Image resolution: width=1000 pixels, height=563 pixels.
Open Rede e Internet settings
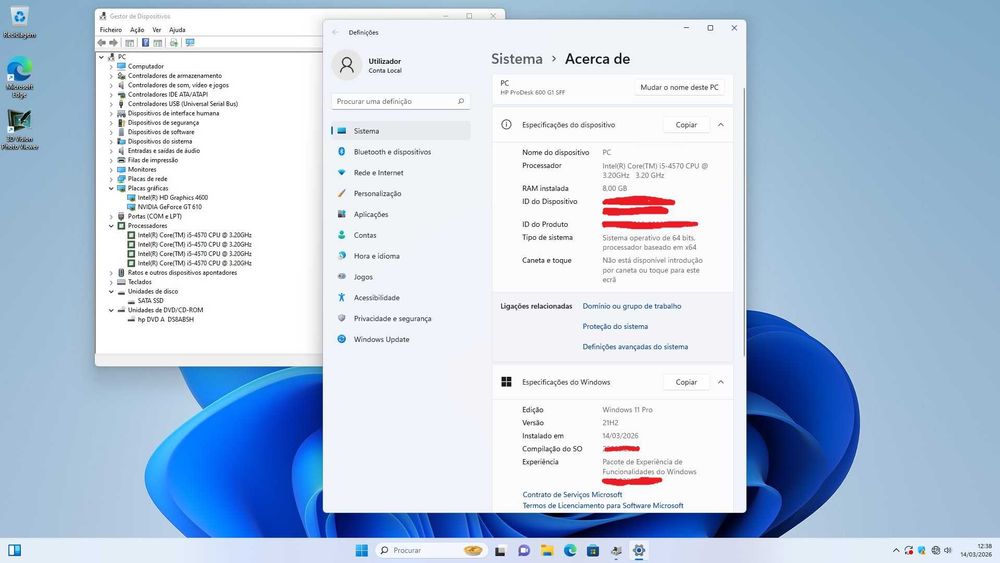(x=401, y=173)
